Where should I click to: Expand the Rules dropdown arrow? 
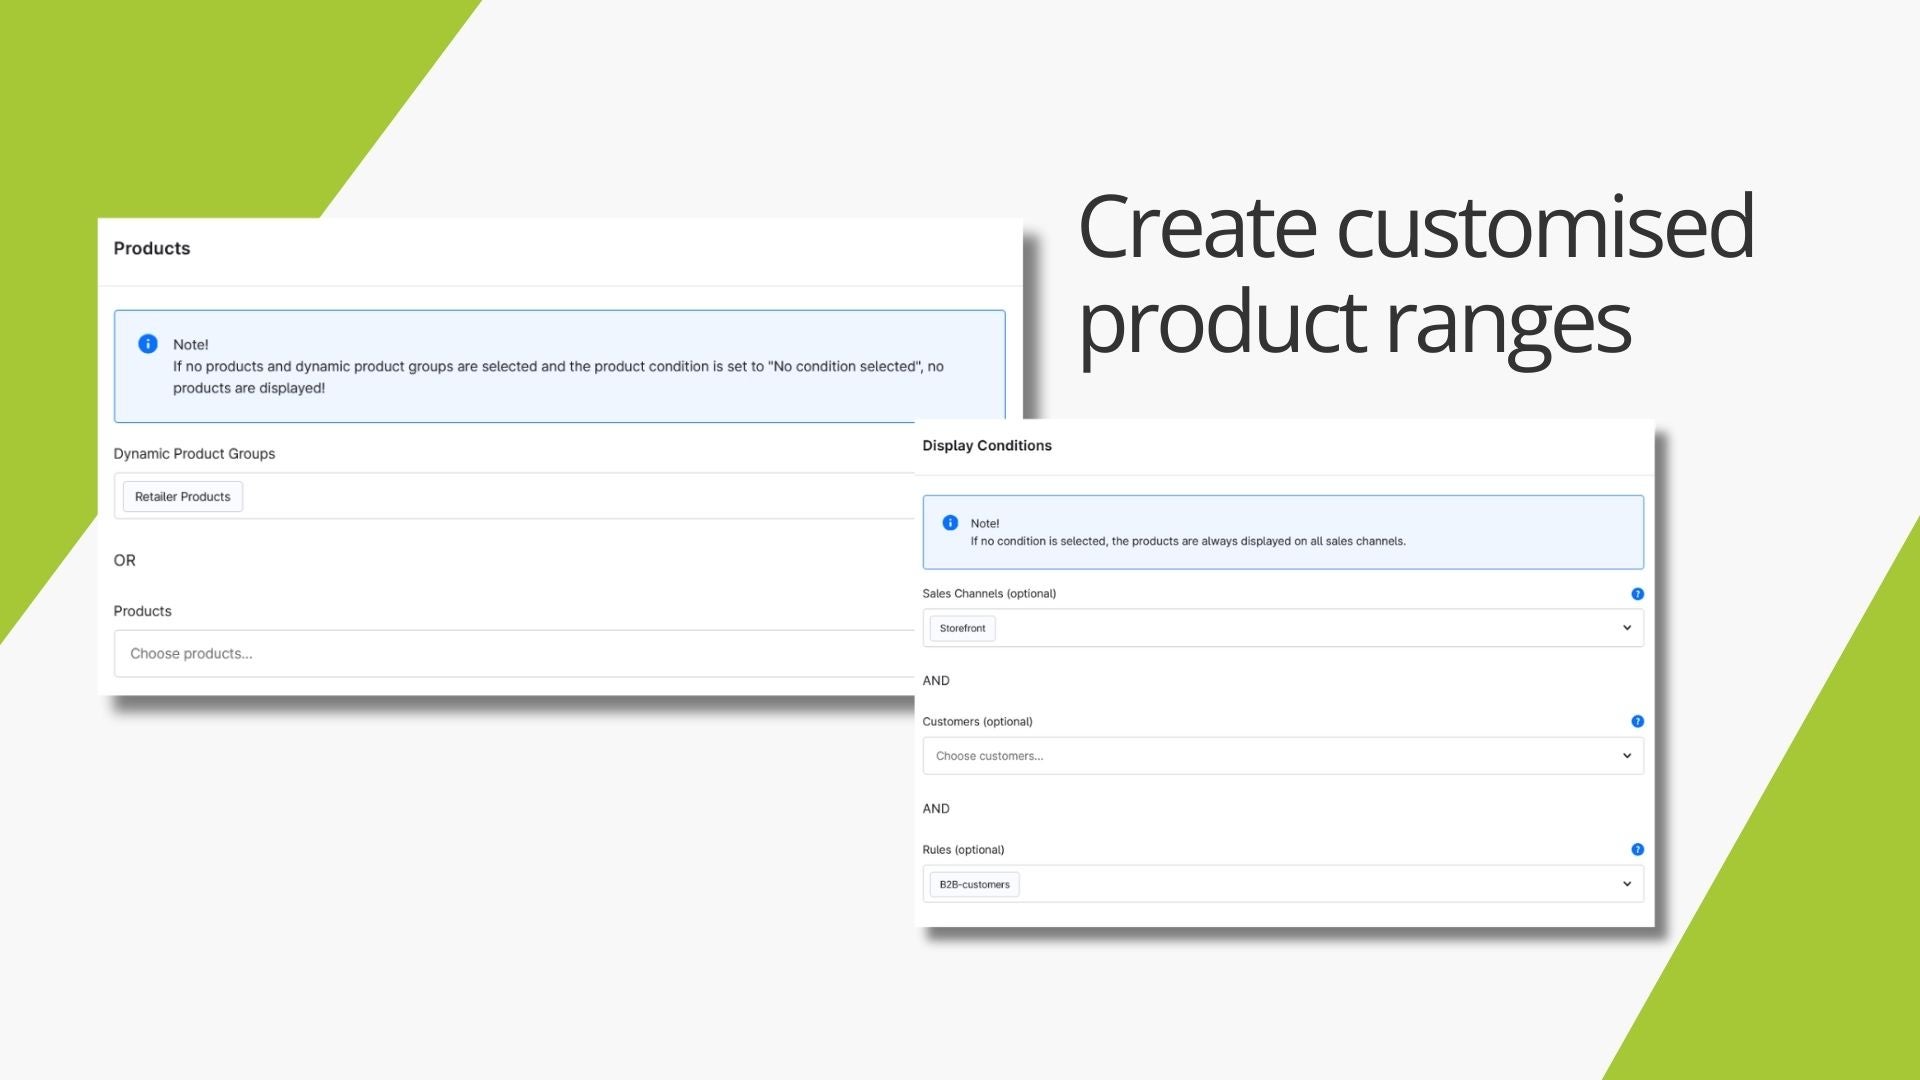1626,884
